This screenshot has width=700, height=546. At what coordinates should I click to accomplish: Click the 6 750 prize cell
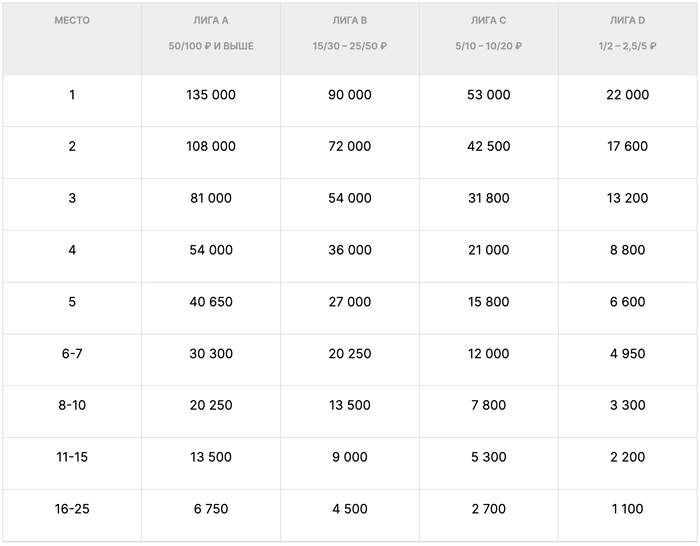click(x=211, y=509)
